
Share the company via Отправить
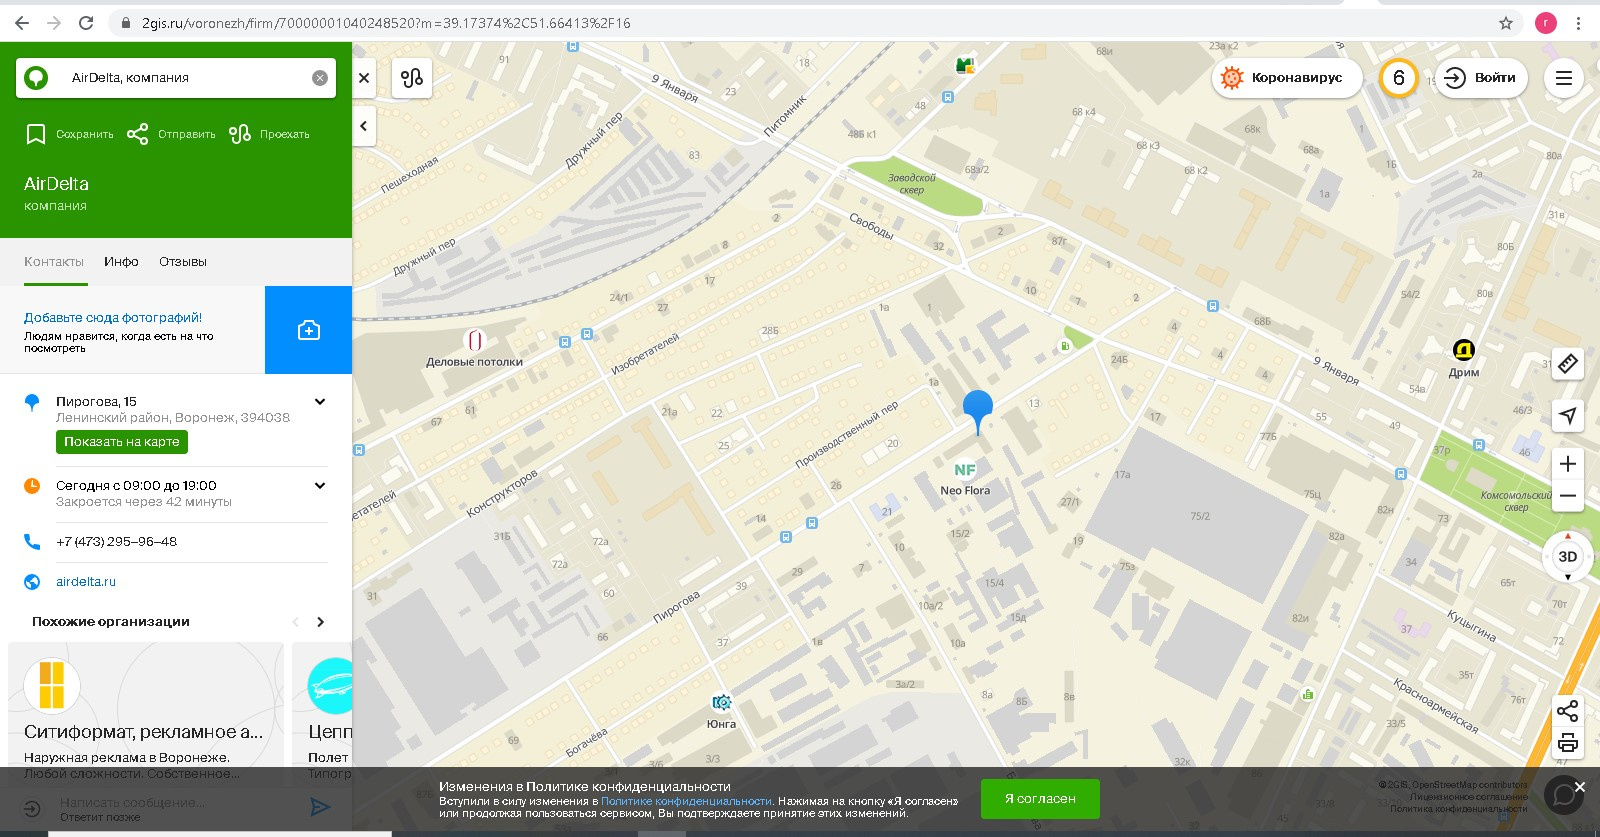(171, 134)
